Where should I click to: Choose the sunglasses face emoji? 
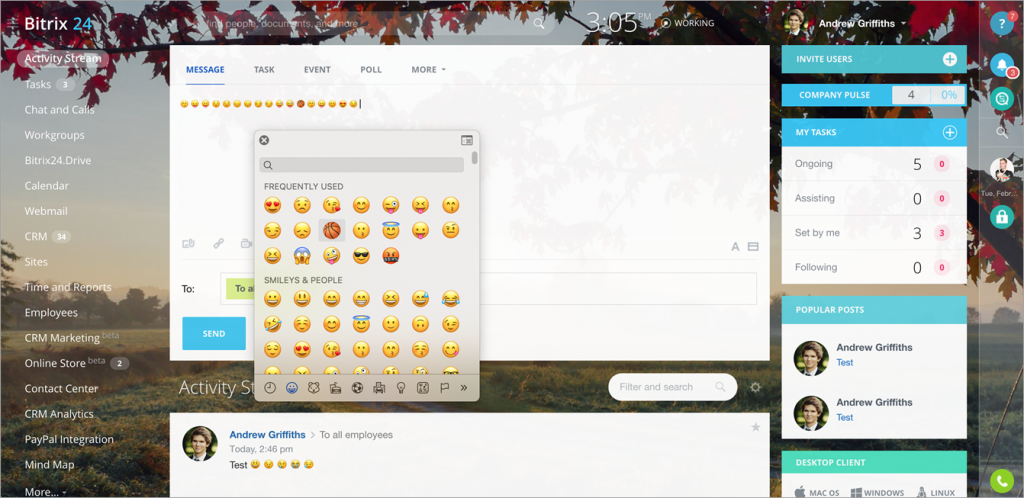click(361, 256)
